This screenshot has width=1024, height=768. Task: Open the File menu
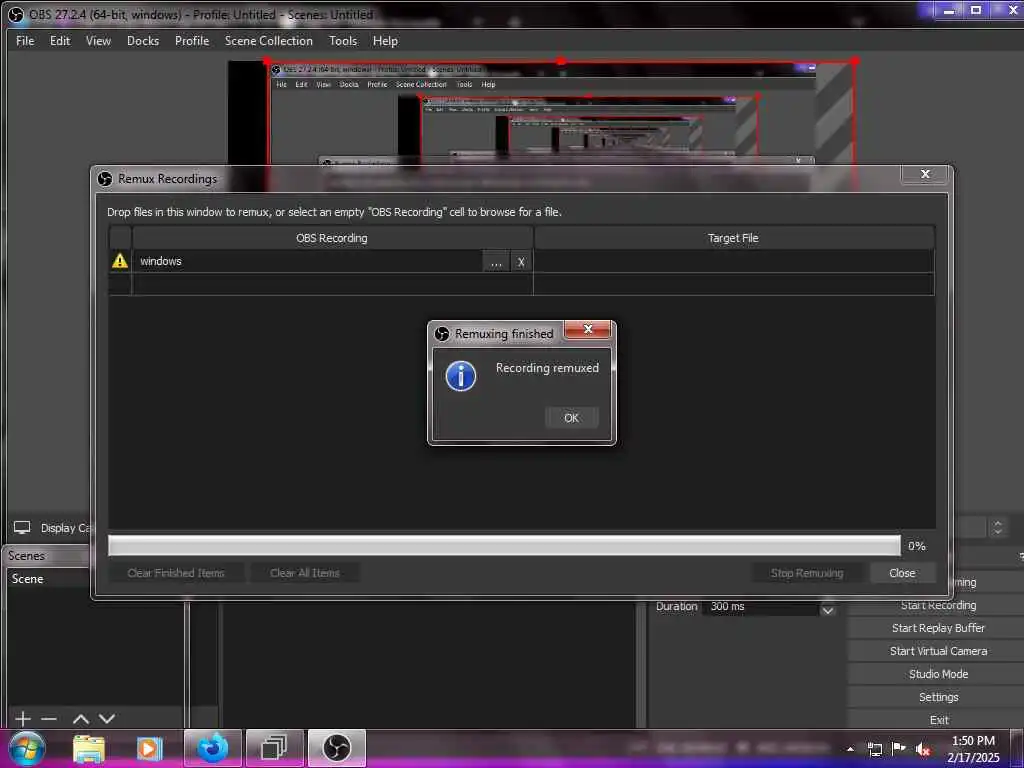click(x=25, y=40)
